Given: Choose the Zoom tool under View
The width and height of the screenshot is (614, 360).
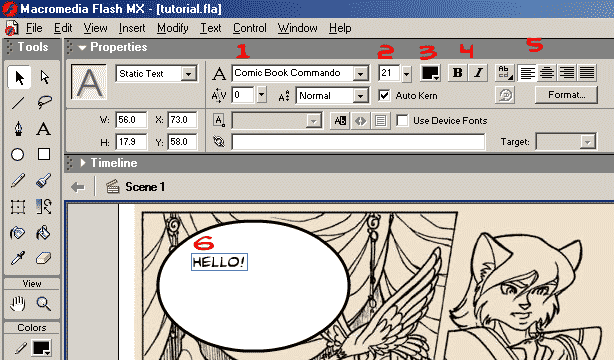Looking at the screenshot, I should click(x=43, y=304).
